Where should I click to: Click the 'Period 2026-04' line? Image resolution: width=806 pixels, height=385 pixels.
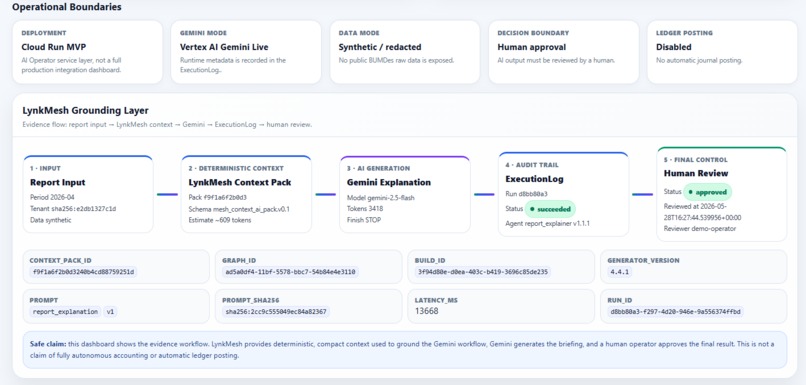pos(51,197)
